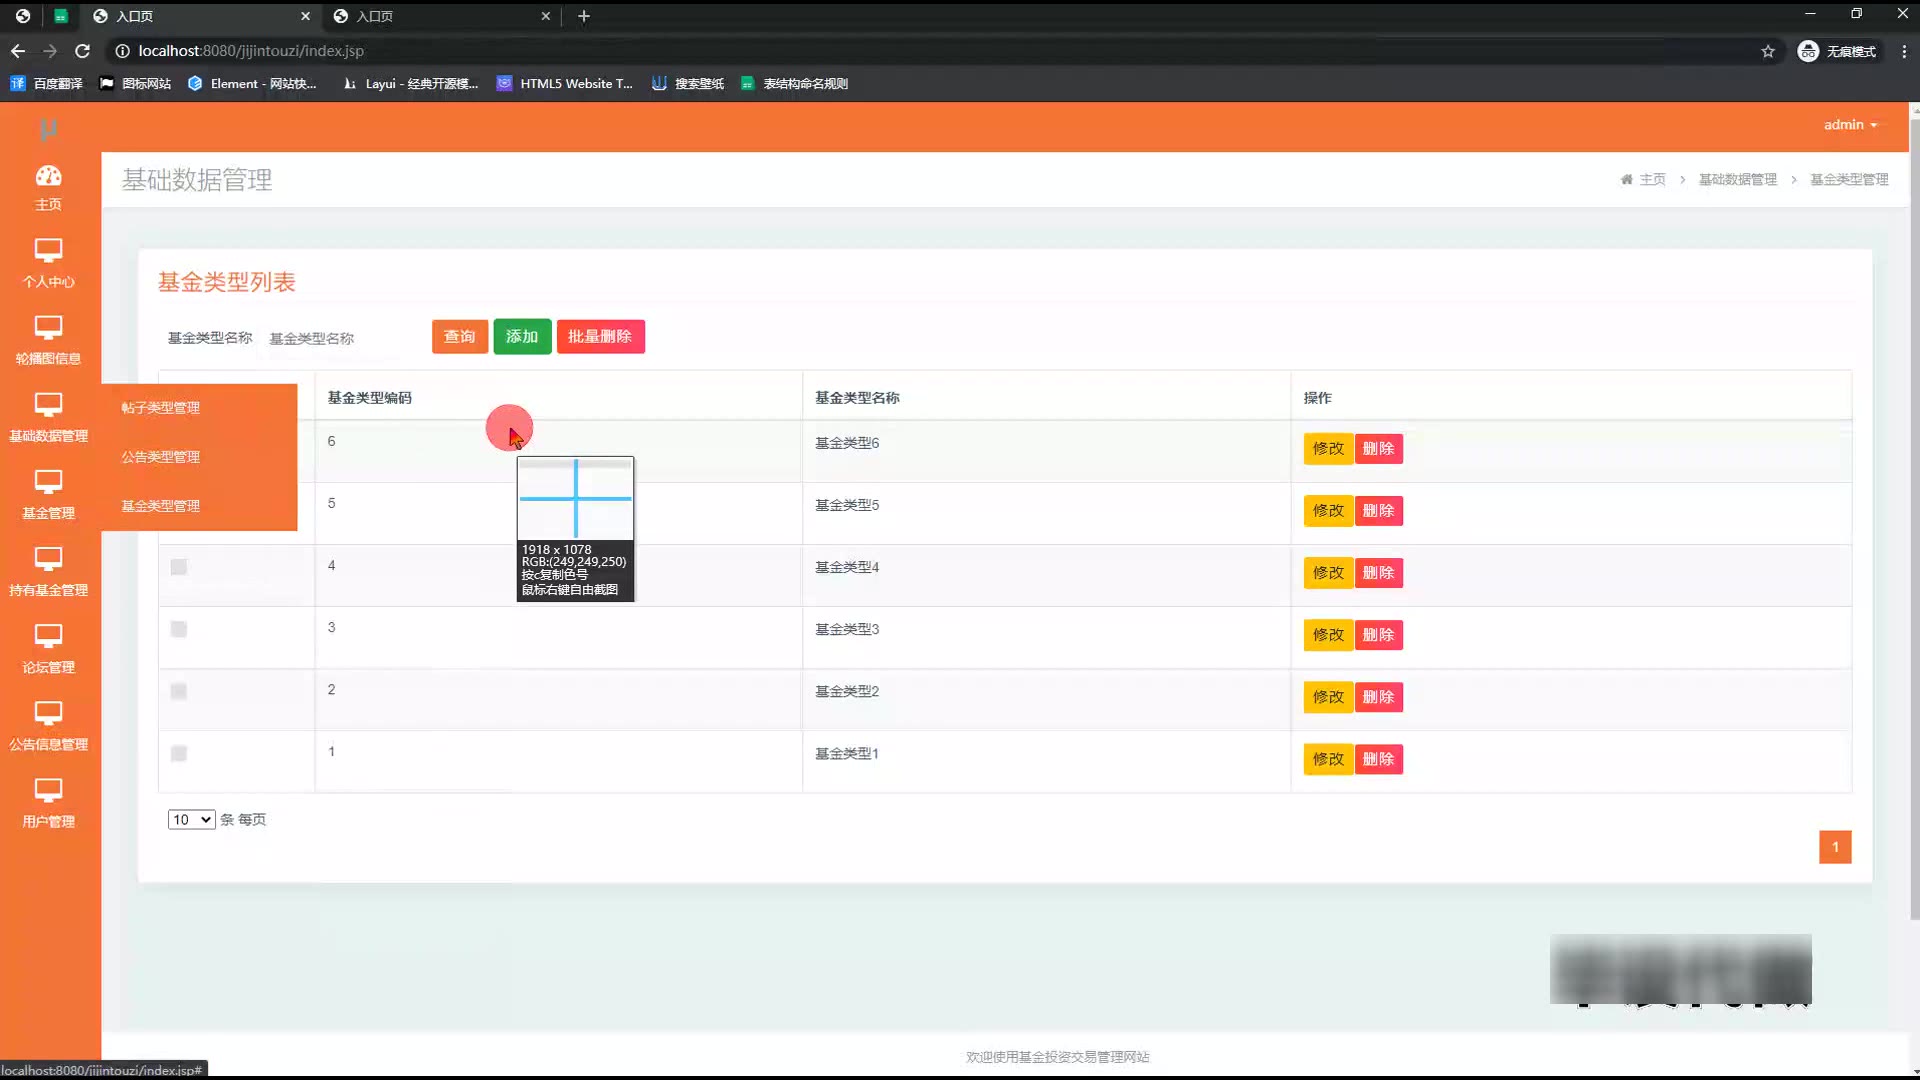1920x1080 pixels.
Task: Check the checkbox for row 4
Action: (x=179, y=567)
